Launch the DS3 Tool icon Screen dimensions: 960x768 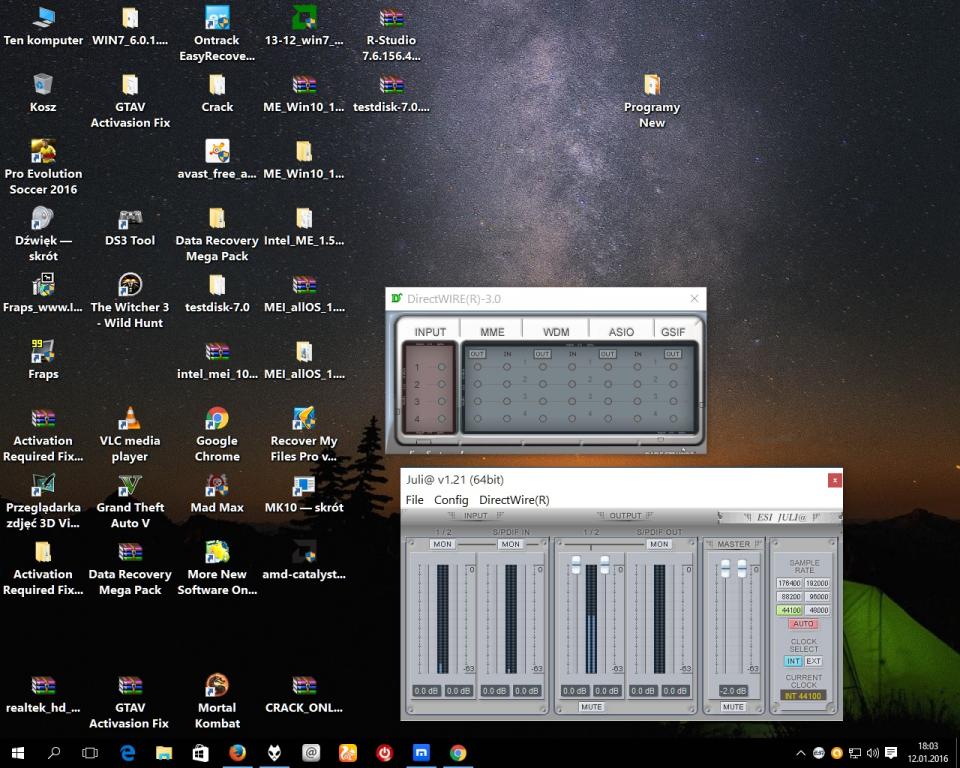tap(130, 228)
